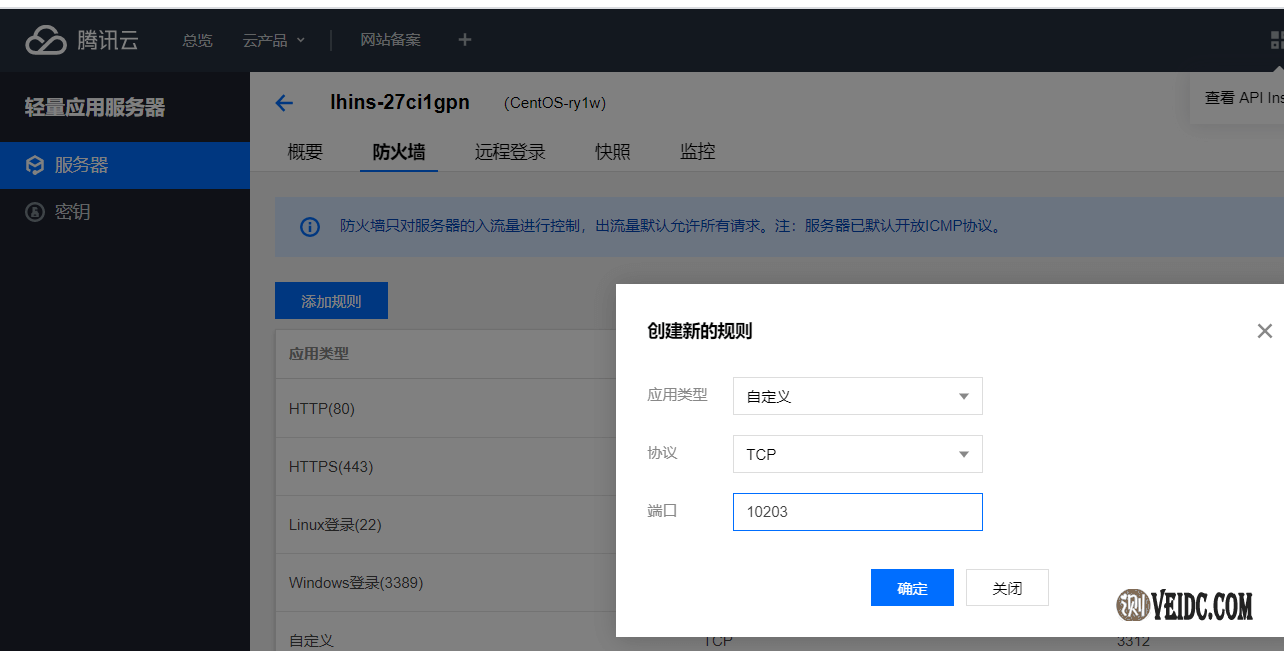Click the 关闭 button in dialog
This screenshot has width=1284, height=651.
pos(1007,588)
